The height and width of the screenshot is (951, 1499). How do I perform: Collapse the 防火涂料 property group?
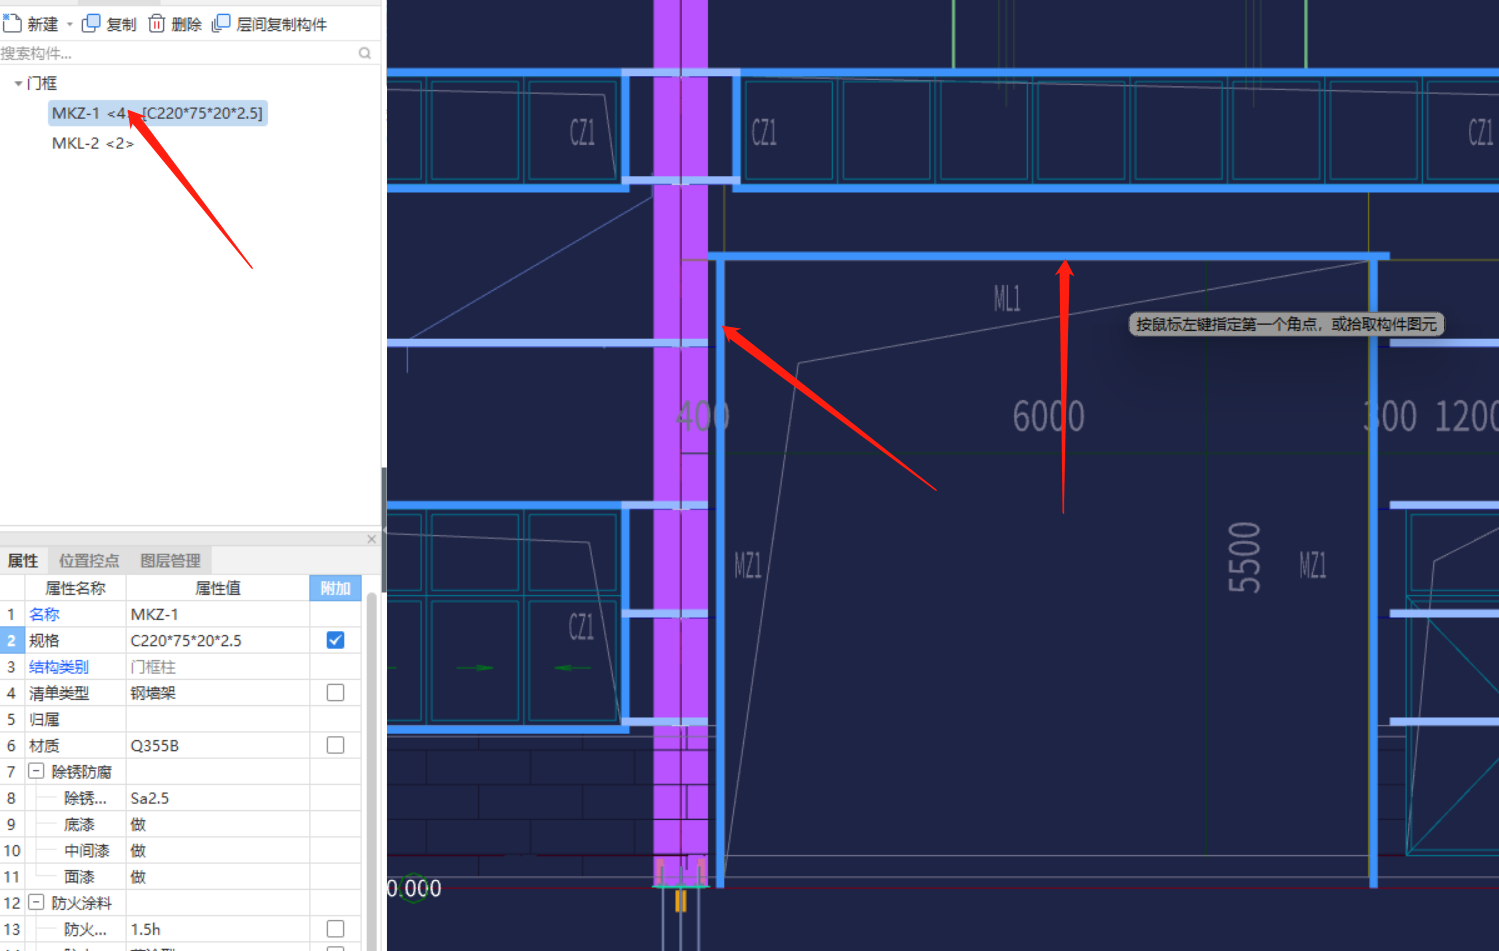click(36, 902)
